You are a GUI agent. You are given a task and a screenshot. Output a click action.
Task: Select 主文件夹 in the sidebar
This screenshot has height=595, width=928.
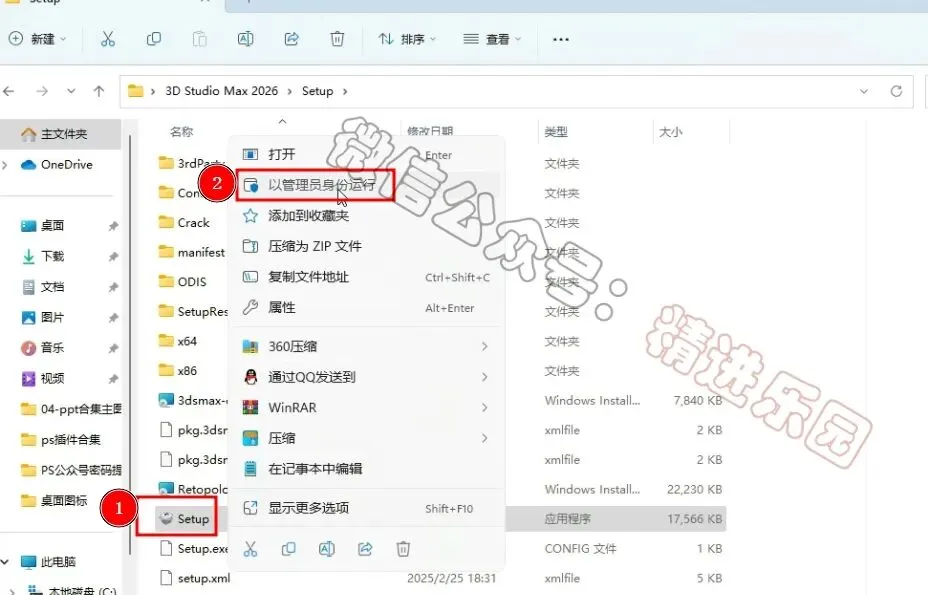tap(60, 134)
